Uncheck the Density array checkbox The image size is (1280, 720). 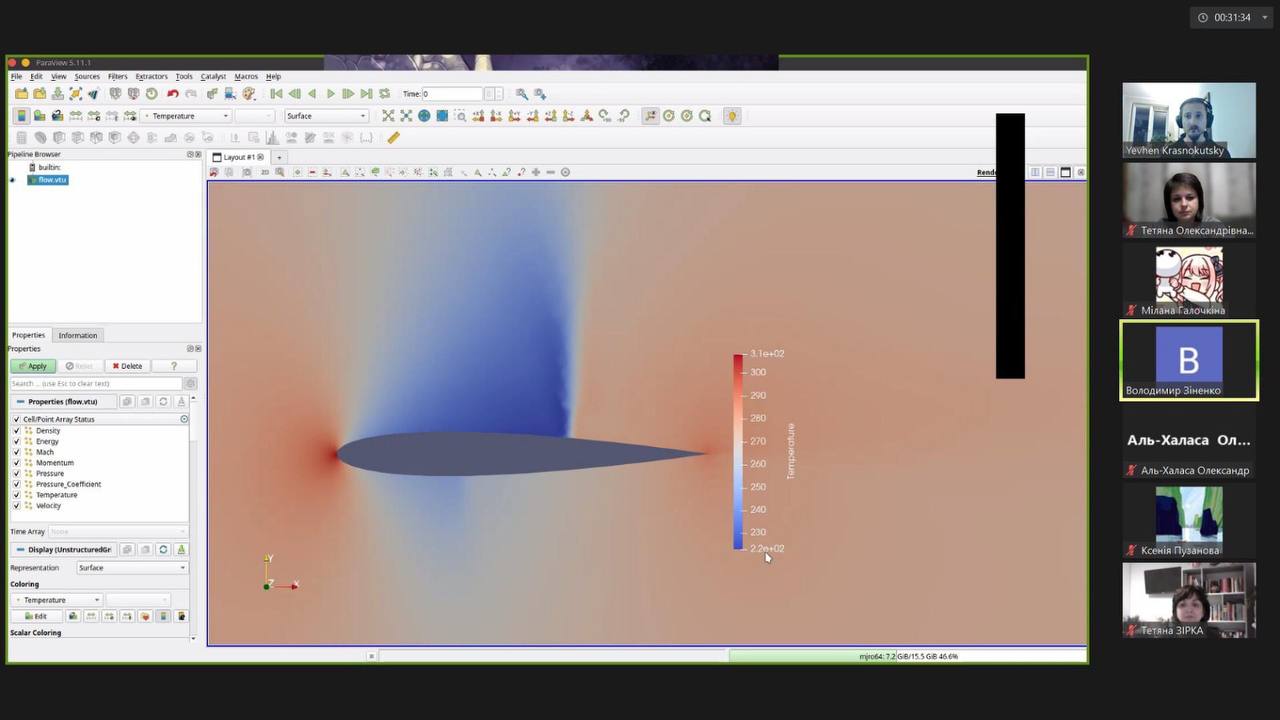[x=17, y=431]
